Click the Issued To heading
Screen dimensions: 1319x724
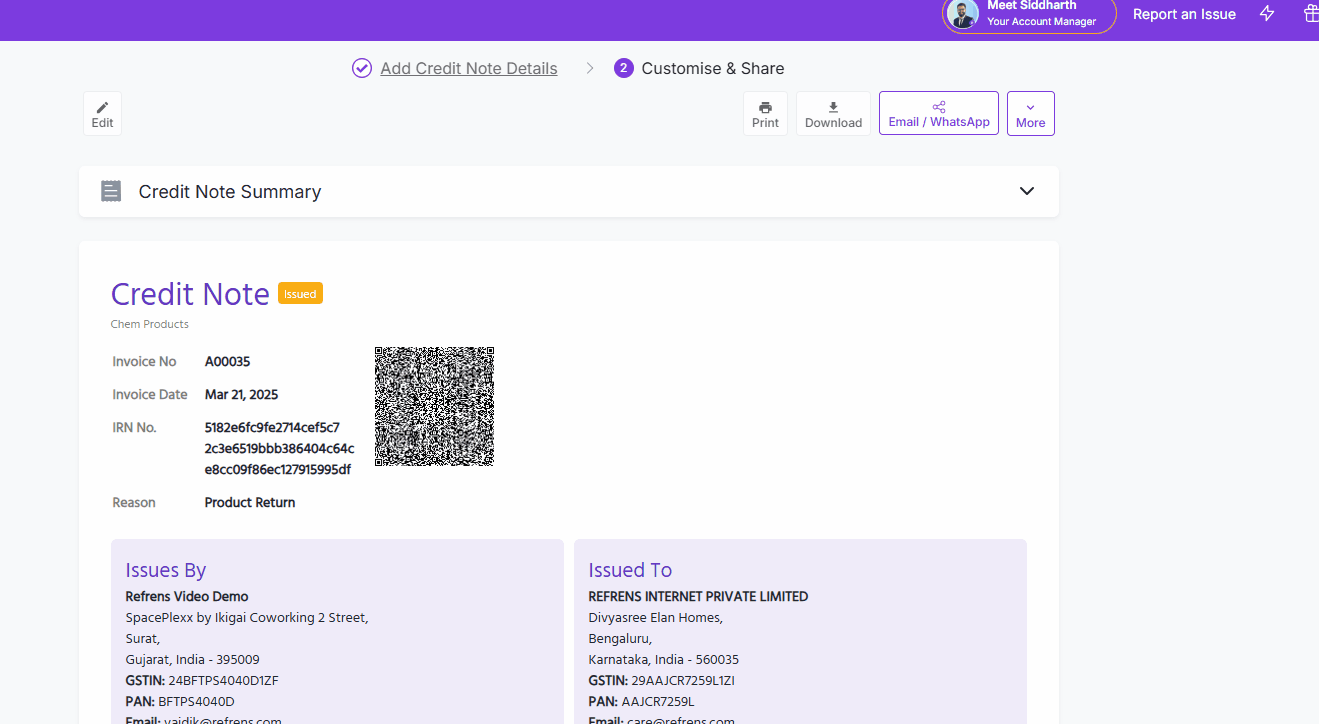(x=630, y=570)
